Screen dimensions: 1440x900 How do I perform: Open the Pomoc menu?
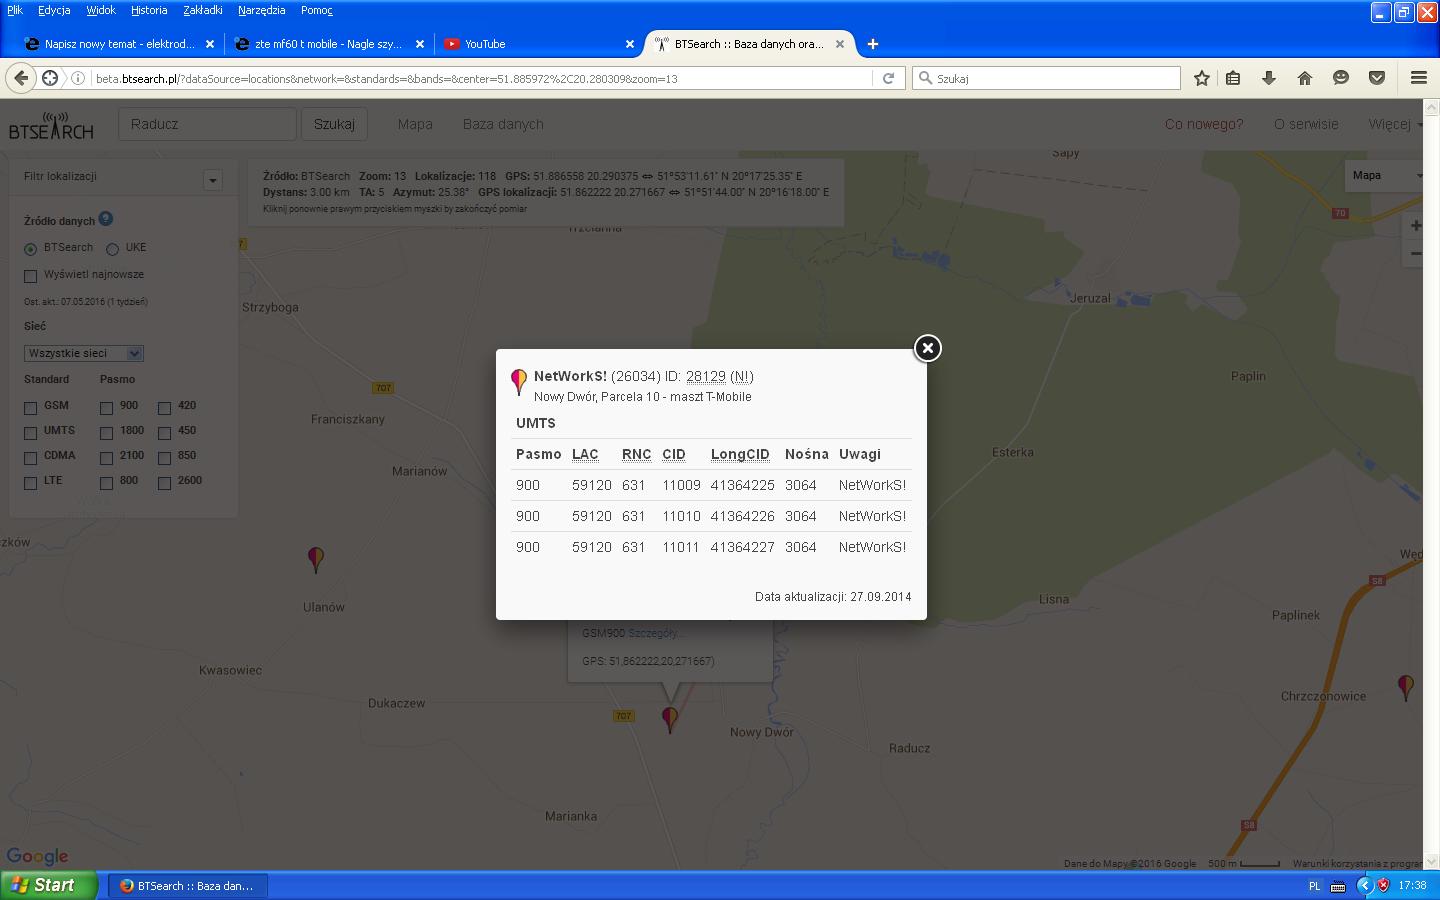pos(317,10)
